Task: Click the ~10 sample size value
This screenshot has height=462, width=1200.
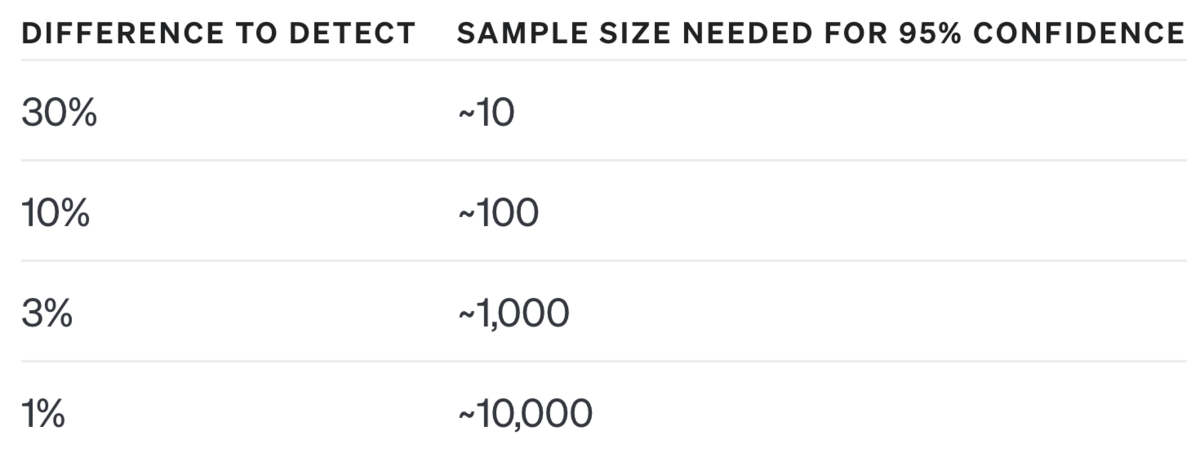Action: (x=486, y=113)
